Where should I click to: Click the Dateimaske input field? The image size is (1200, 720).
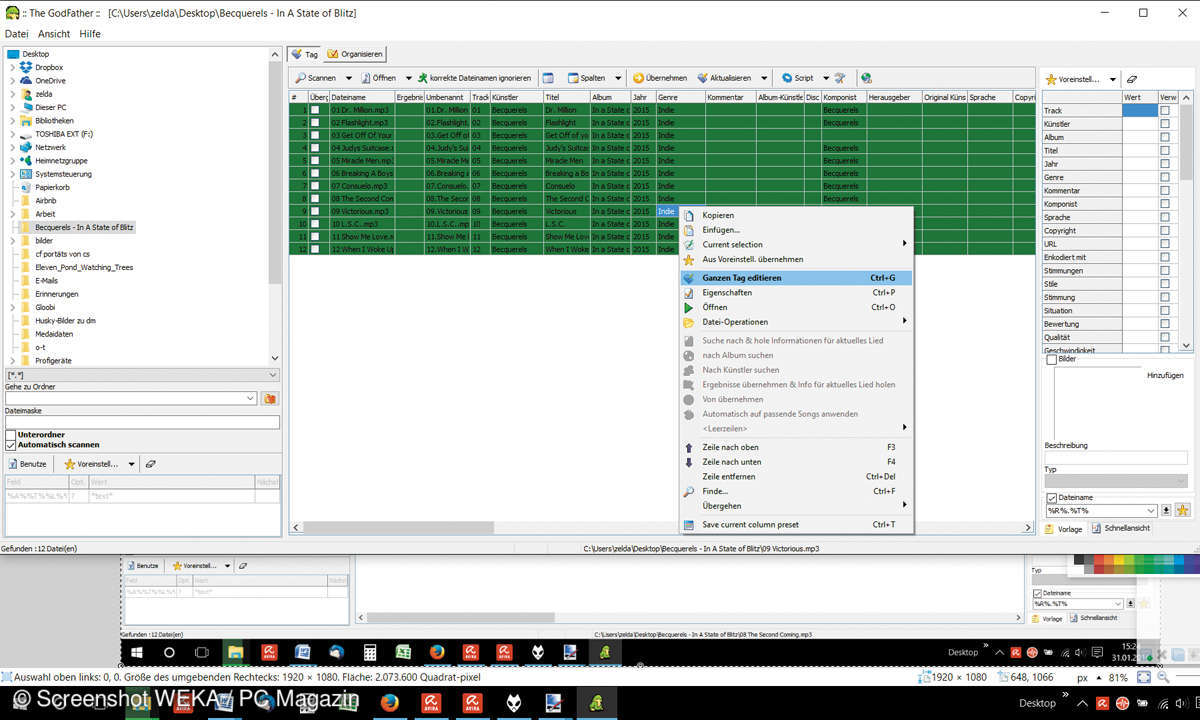point(142,422)
